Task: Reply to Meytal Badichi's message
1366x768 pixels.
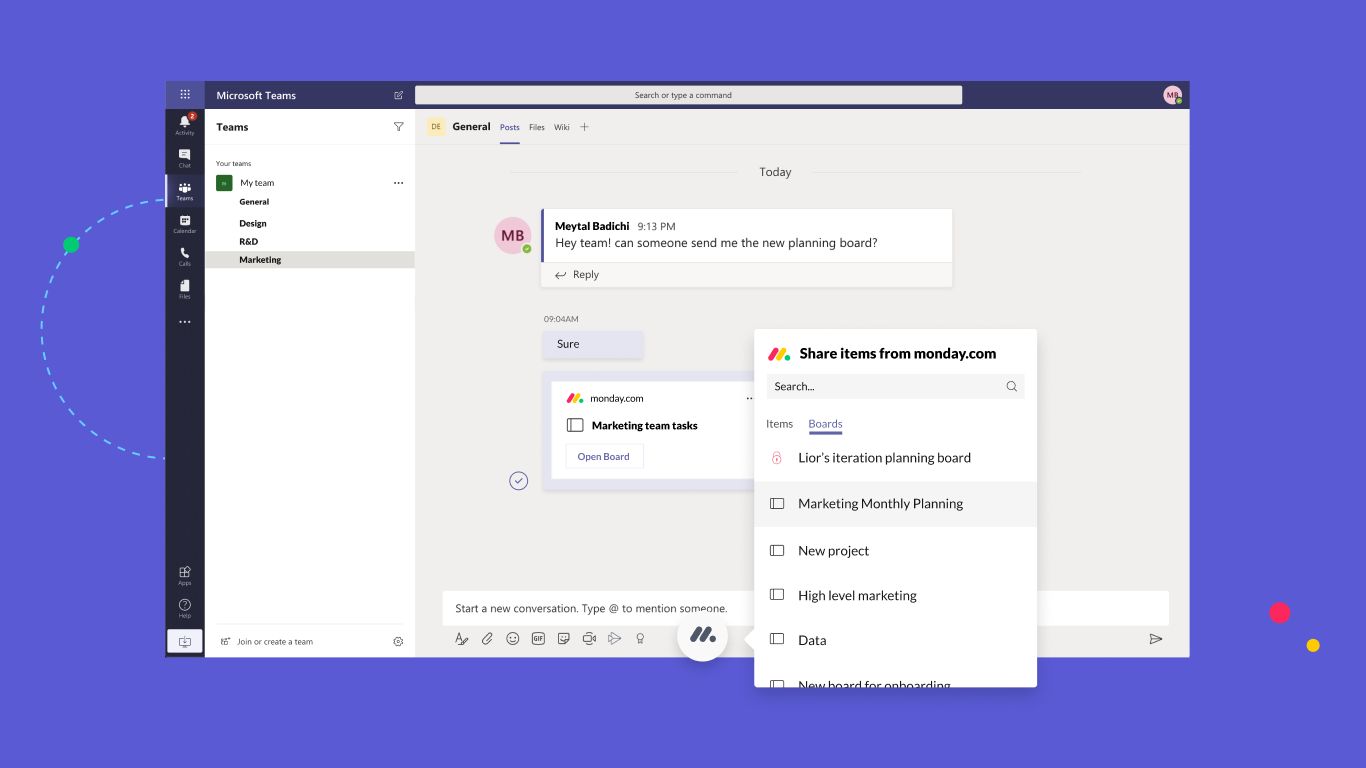Action: point(577,275)
